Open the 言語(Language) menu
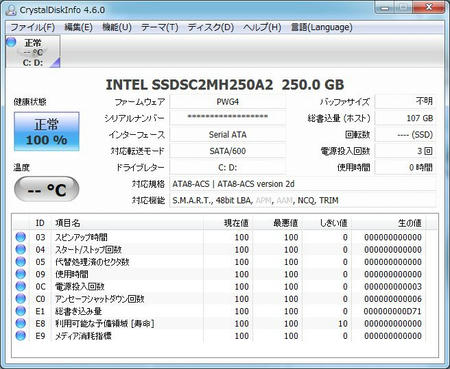The height and width of the screenshot is (369, 450). tap(321, 27)
